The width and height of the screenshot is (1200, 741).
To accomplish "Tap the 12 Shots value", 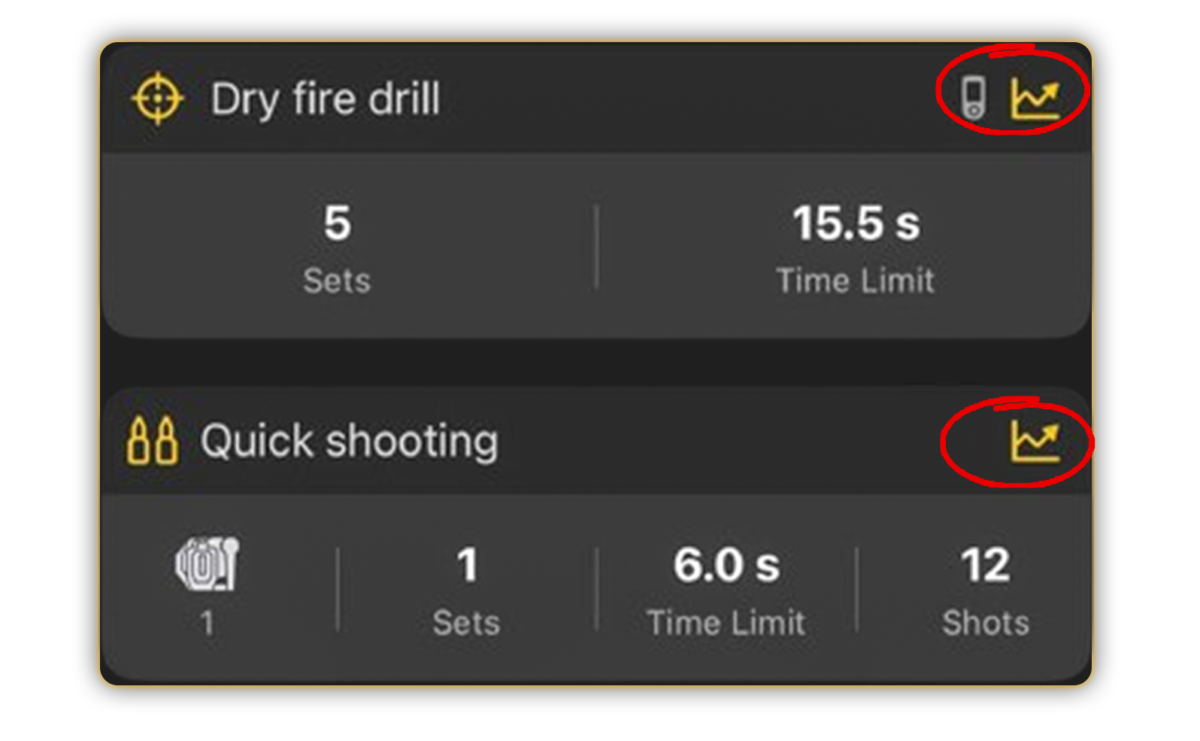I will (985, 566).
